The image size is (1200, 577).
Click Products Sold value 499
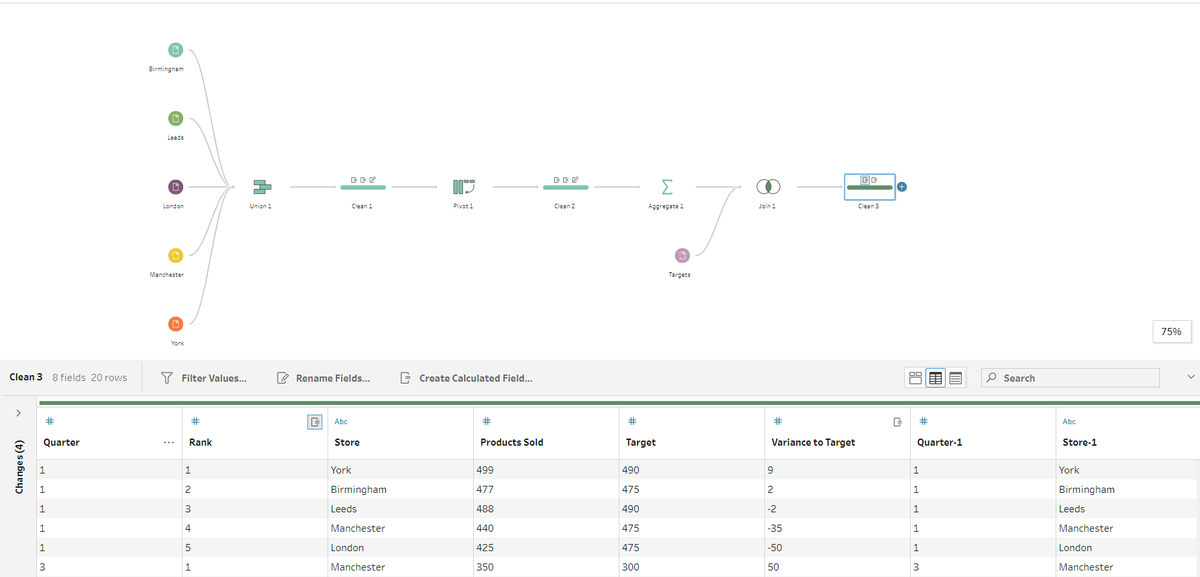[x=545, y=470]
